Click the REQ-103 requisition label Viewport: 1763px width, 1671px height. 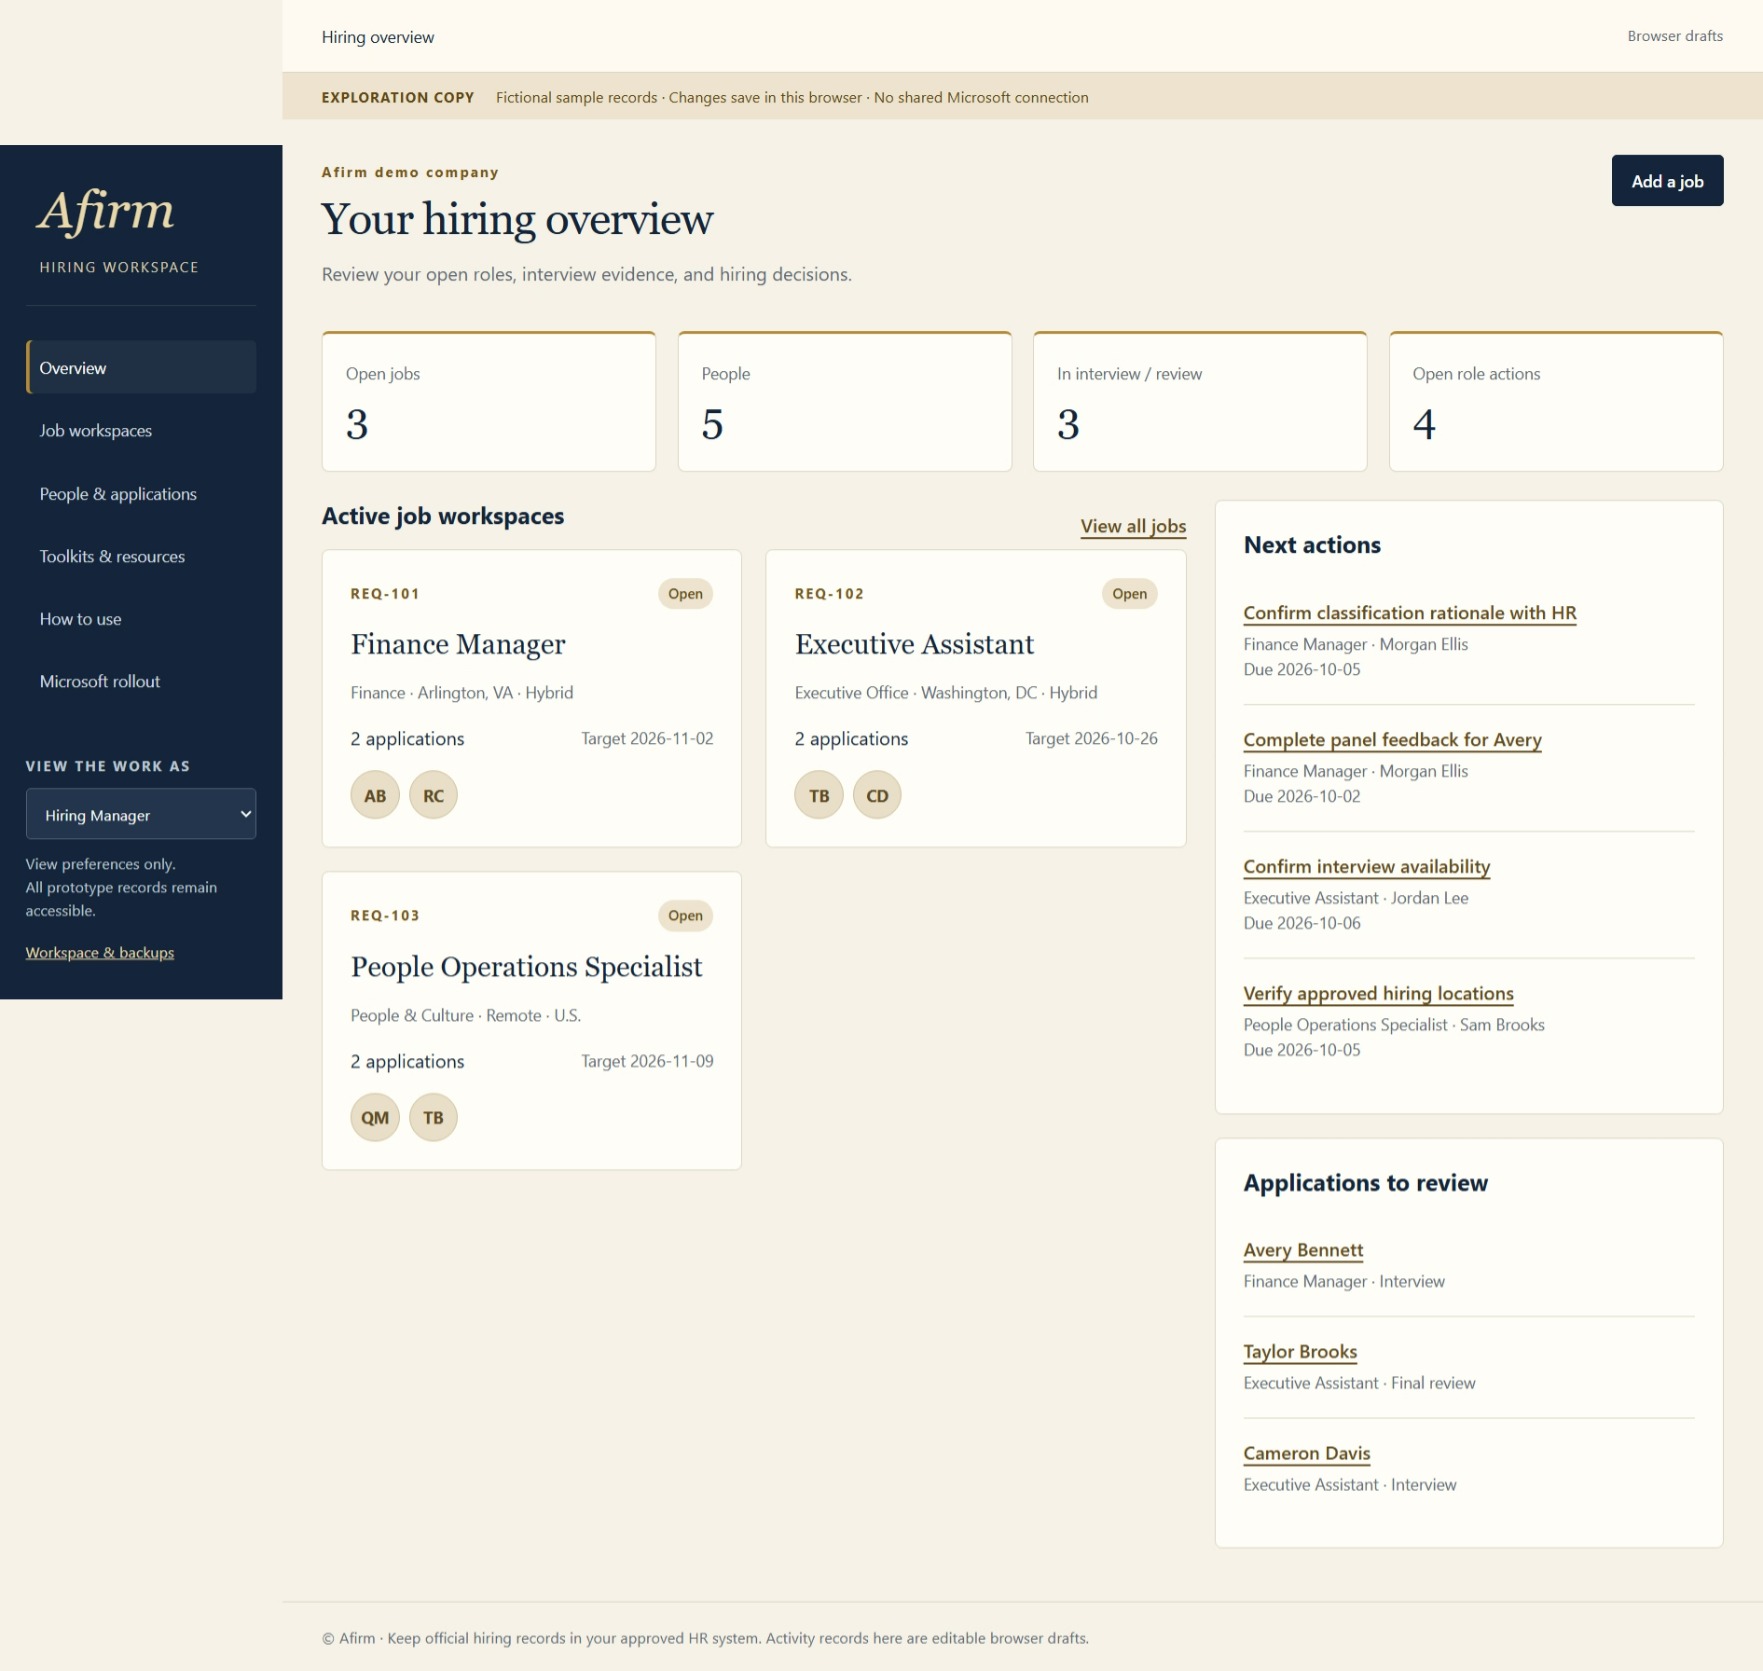point(385,916)
